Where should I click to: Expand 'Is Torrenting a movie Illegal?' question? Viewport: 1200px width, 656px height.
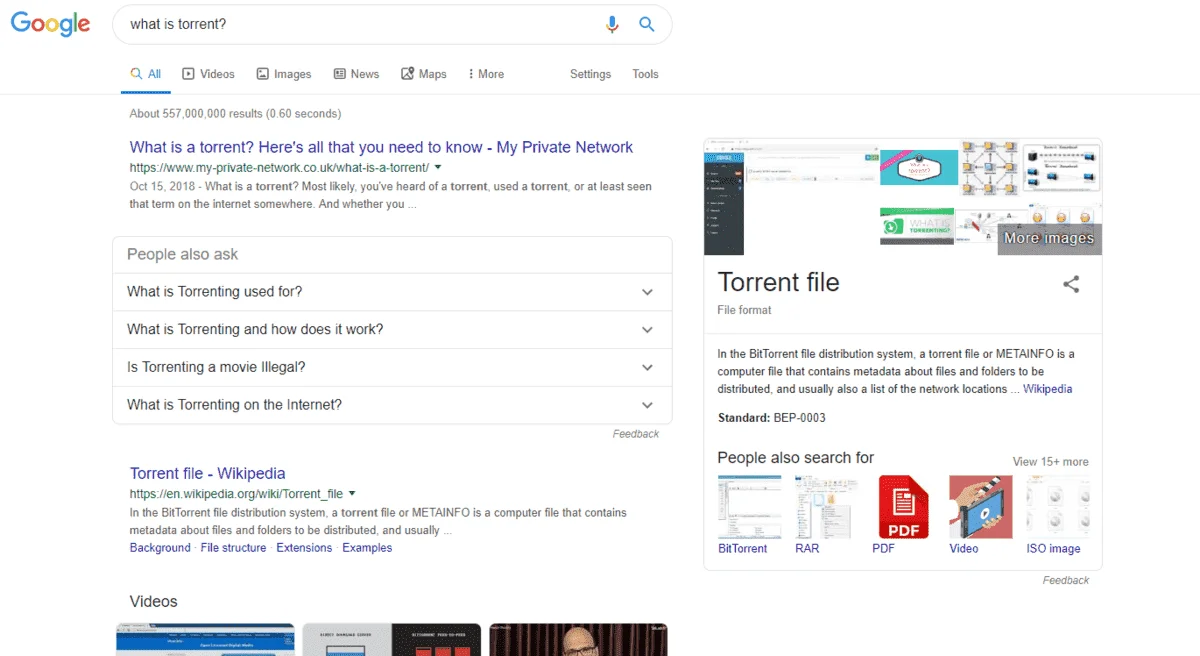click(392, 367)
